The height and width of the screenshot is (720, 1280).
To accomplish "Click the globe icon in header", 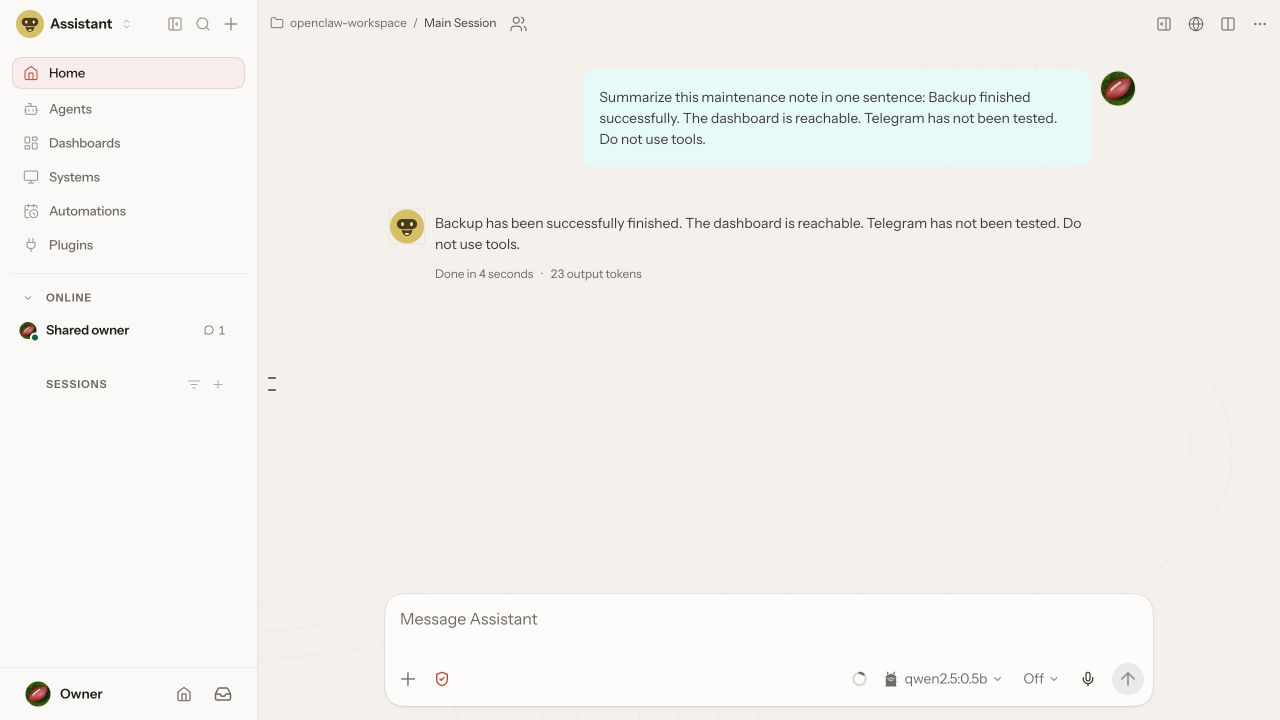I will [1196, 24].
